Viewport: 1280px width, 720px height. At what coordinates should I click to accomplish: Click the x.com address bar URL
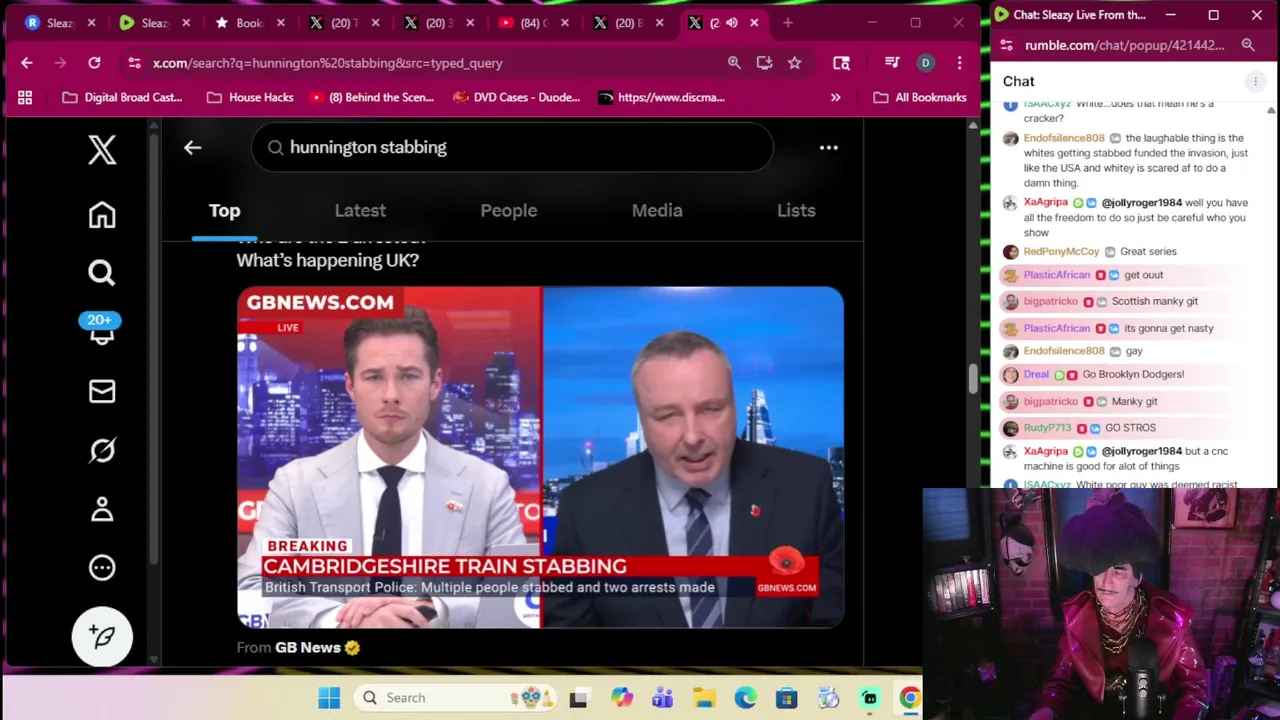327,63
